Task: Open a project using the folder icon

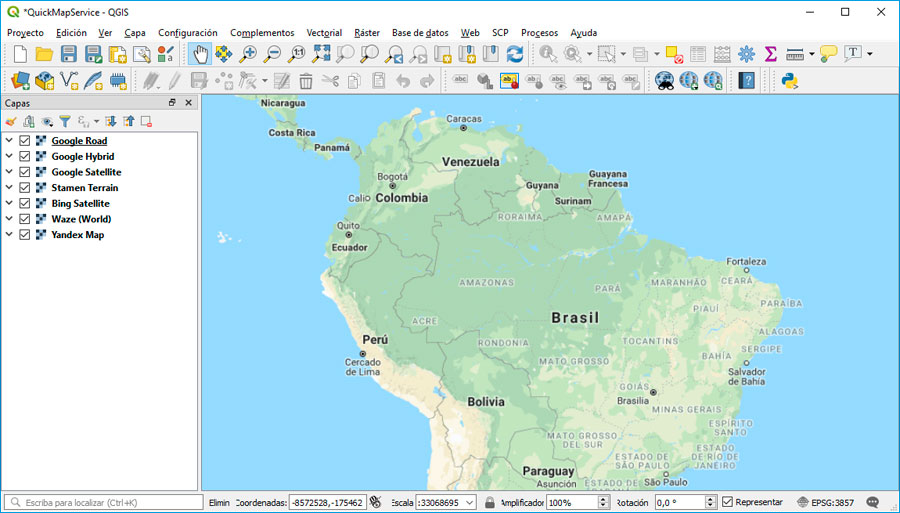Action: pos(44,54)
